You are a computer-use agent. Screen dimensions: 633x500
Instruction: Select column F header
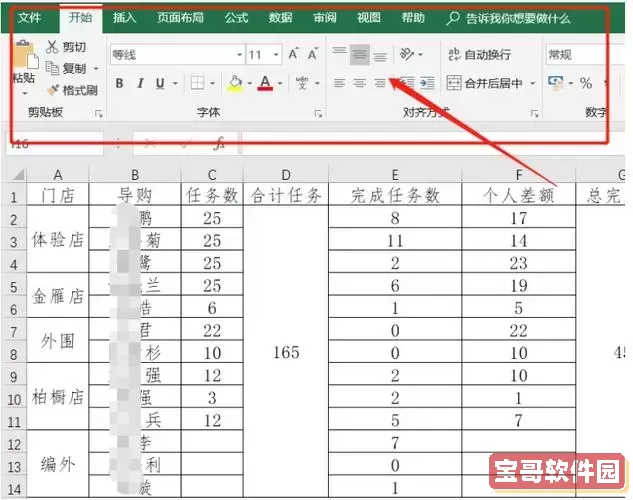pos(518,175)
